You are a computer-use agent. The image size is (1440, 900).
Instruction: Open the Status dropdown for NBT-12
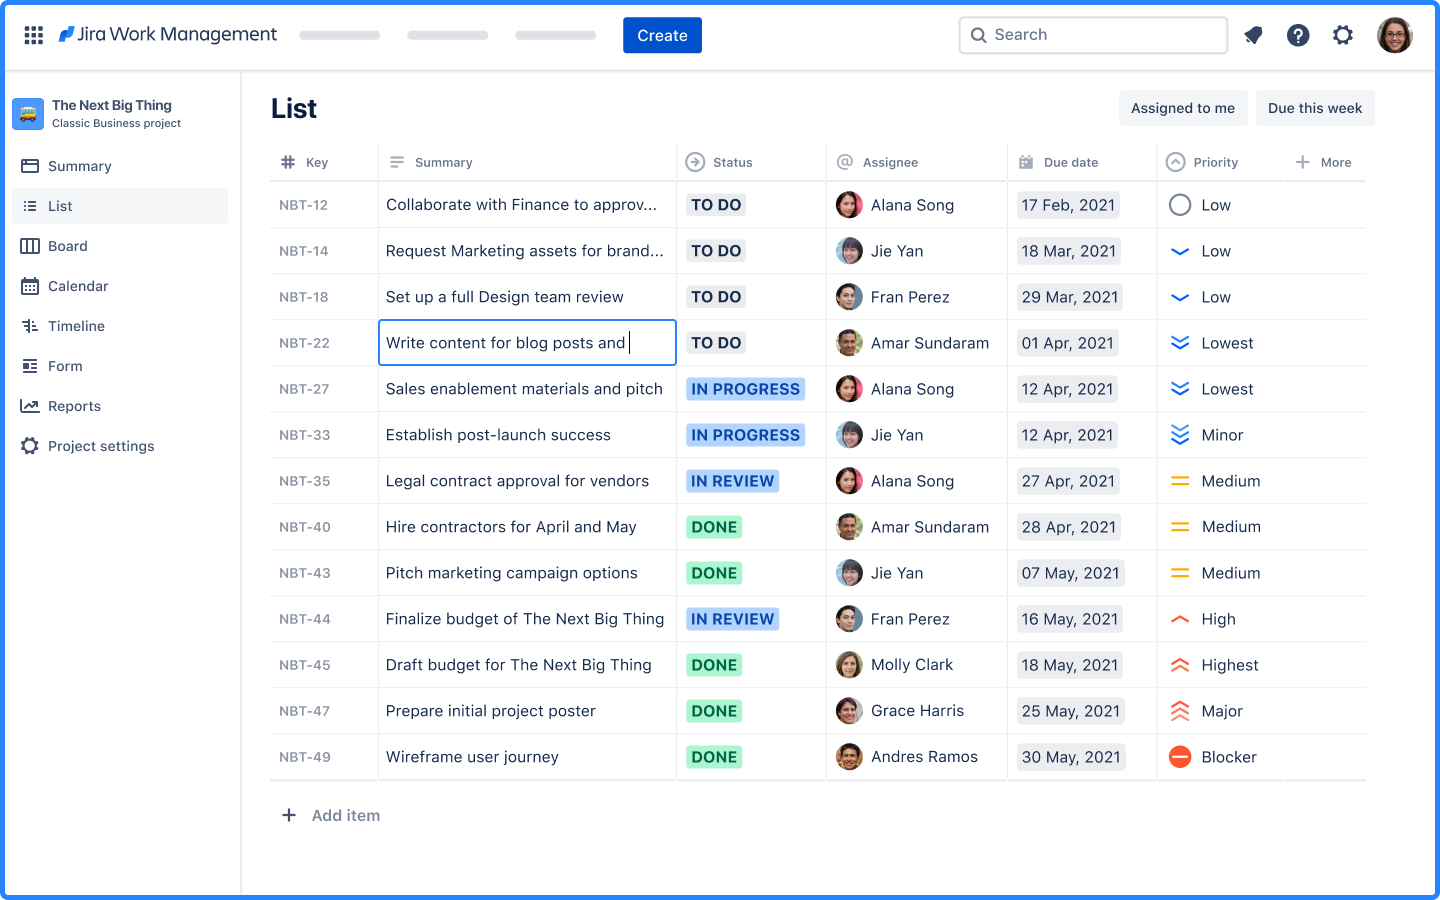(716, 204)
